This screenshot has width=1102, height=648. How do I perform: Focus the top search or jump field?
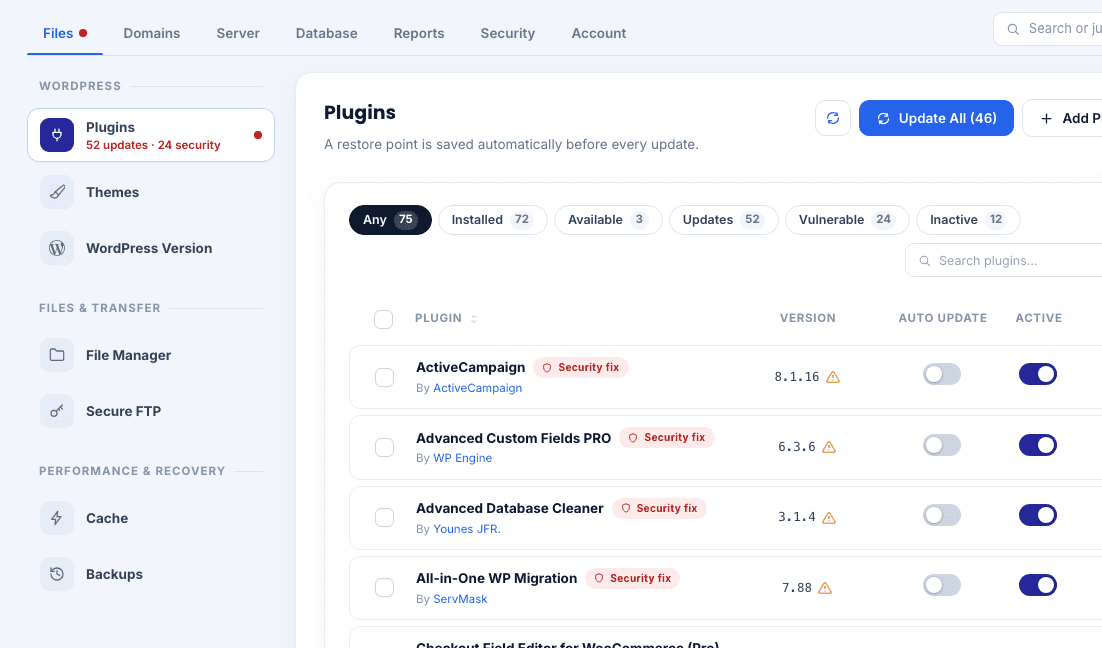tap(1048, 29)
